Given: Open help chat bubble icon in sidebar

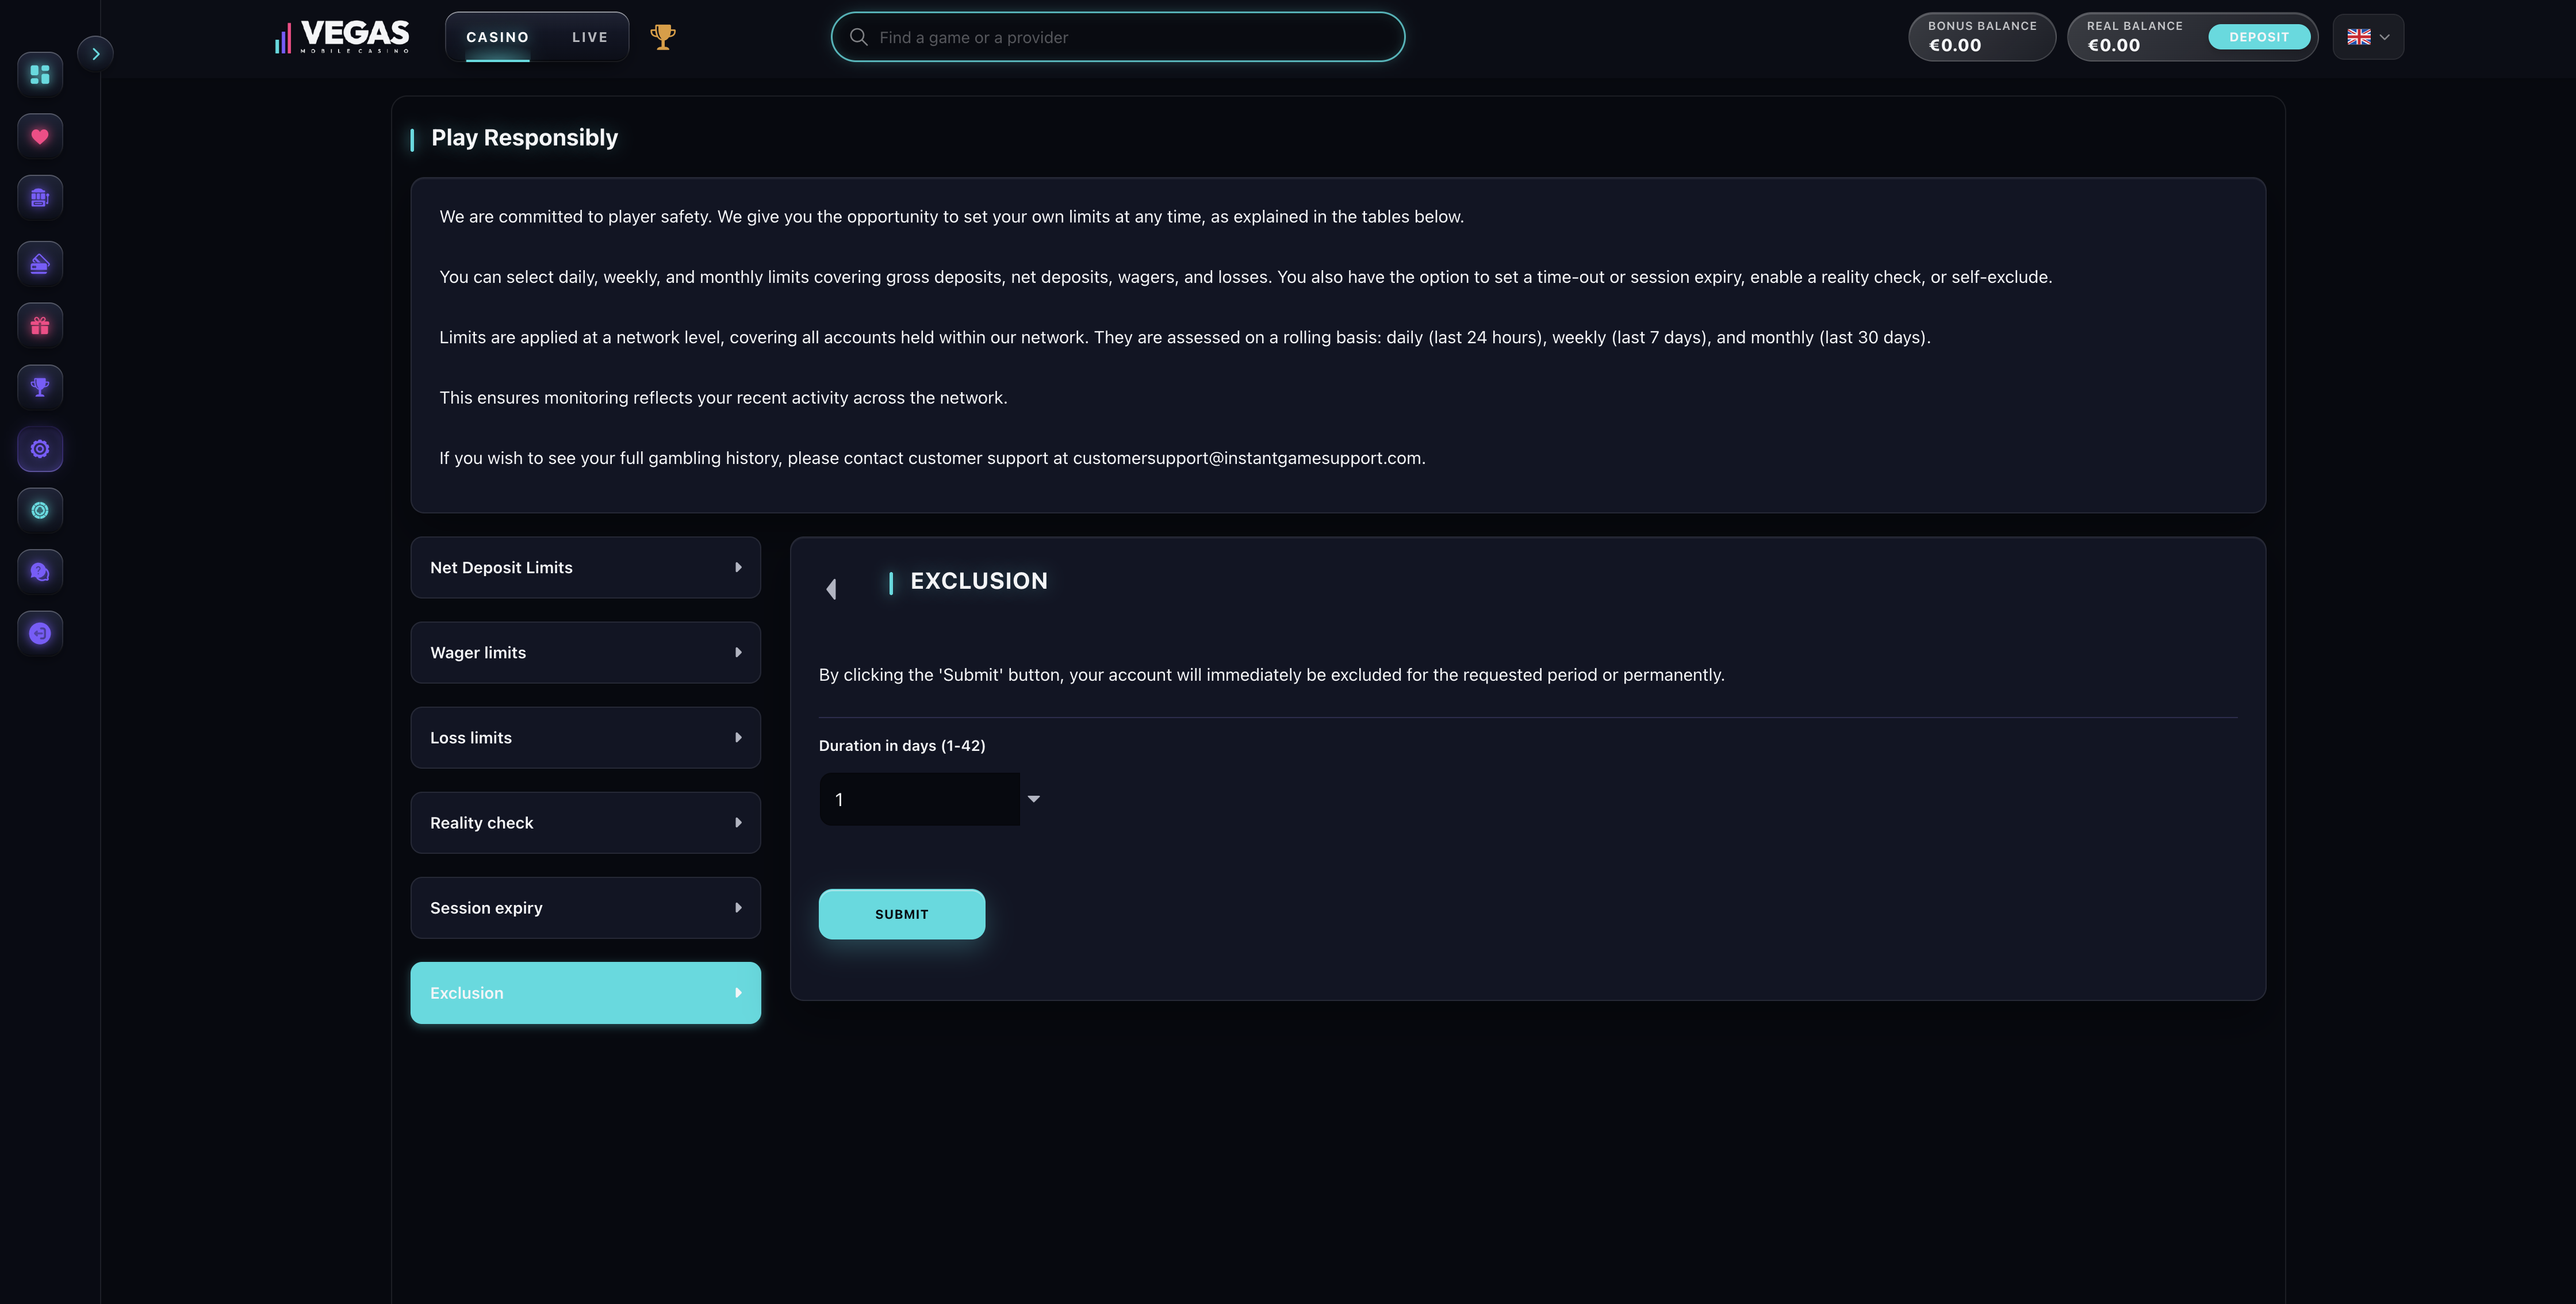Looking at the screenshot, I should [40, 572].
